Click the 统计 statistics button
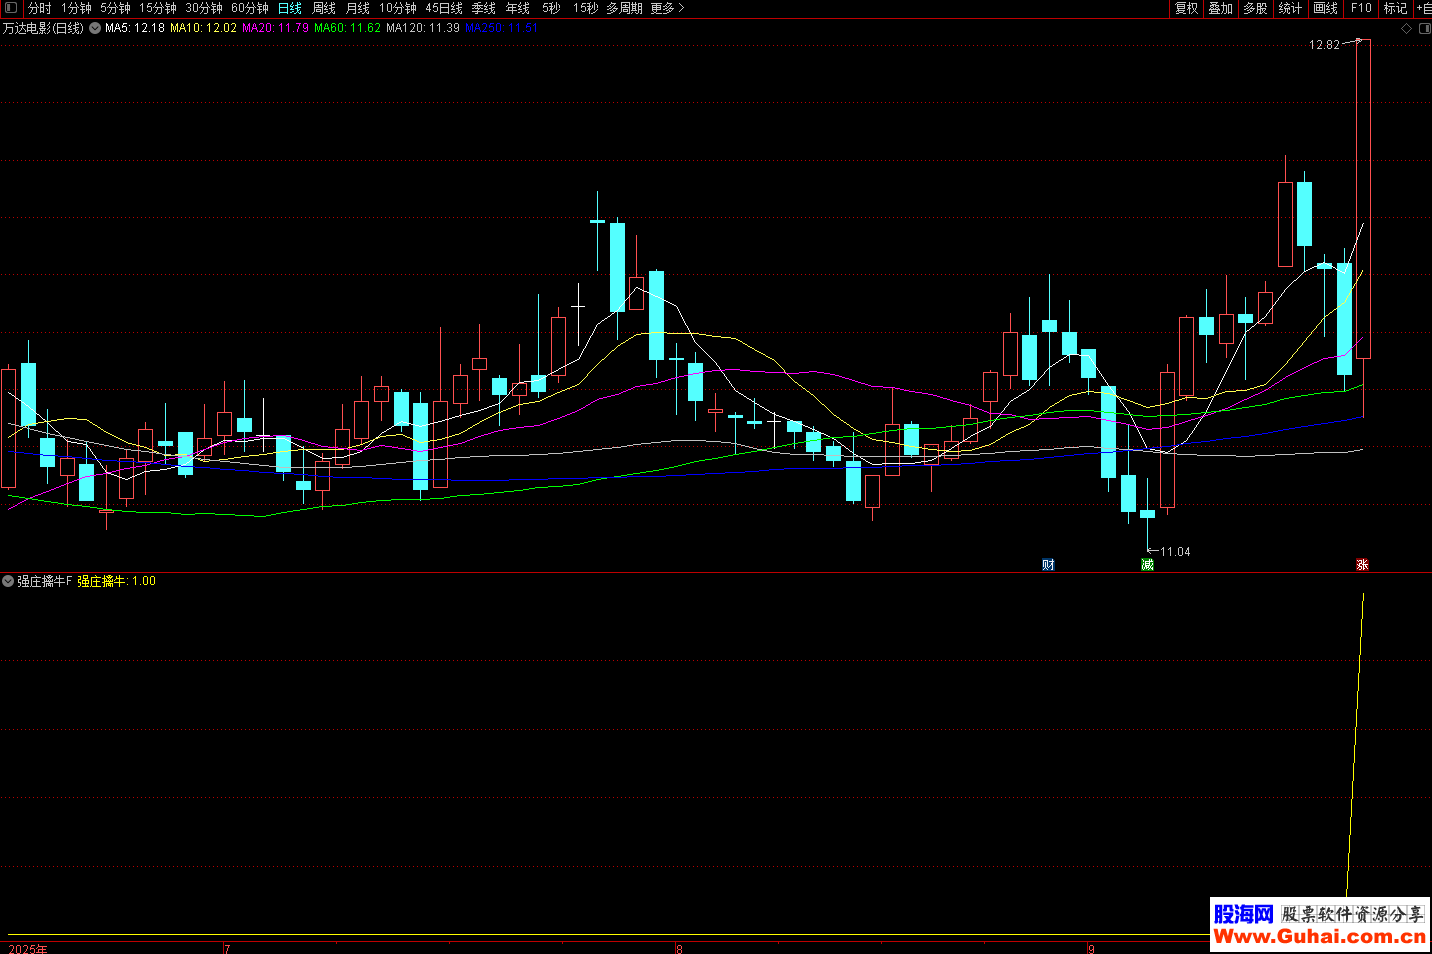The image size is (1432, 954). 1291,8
